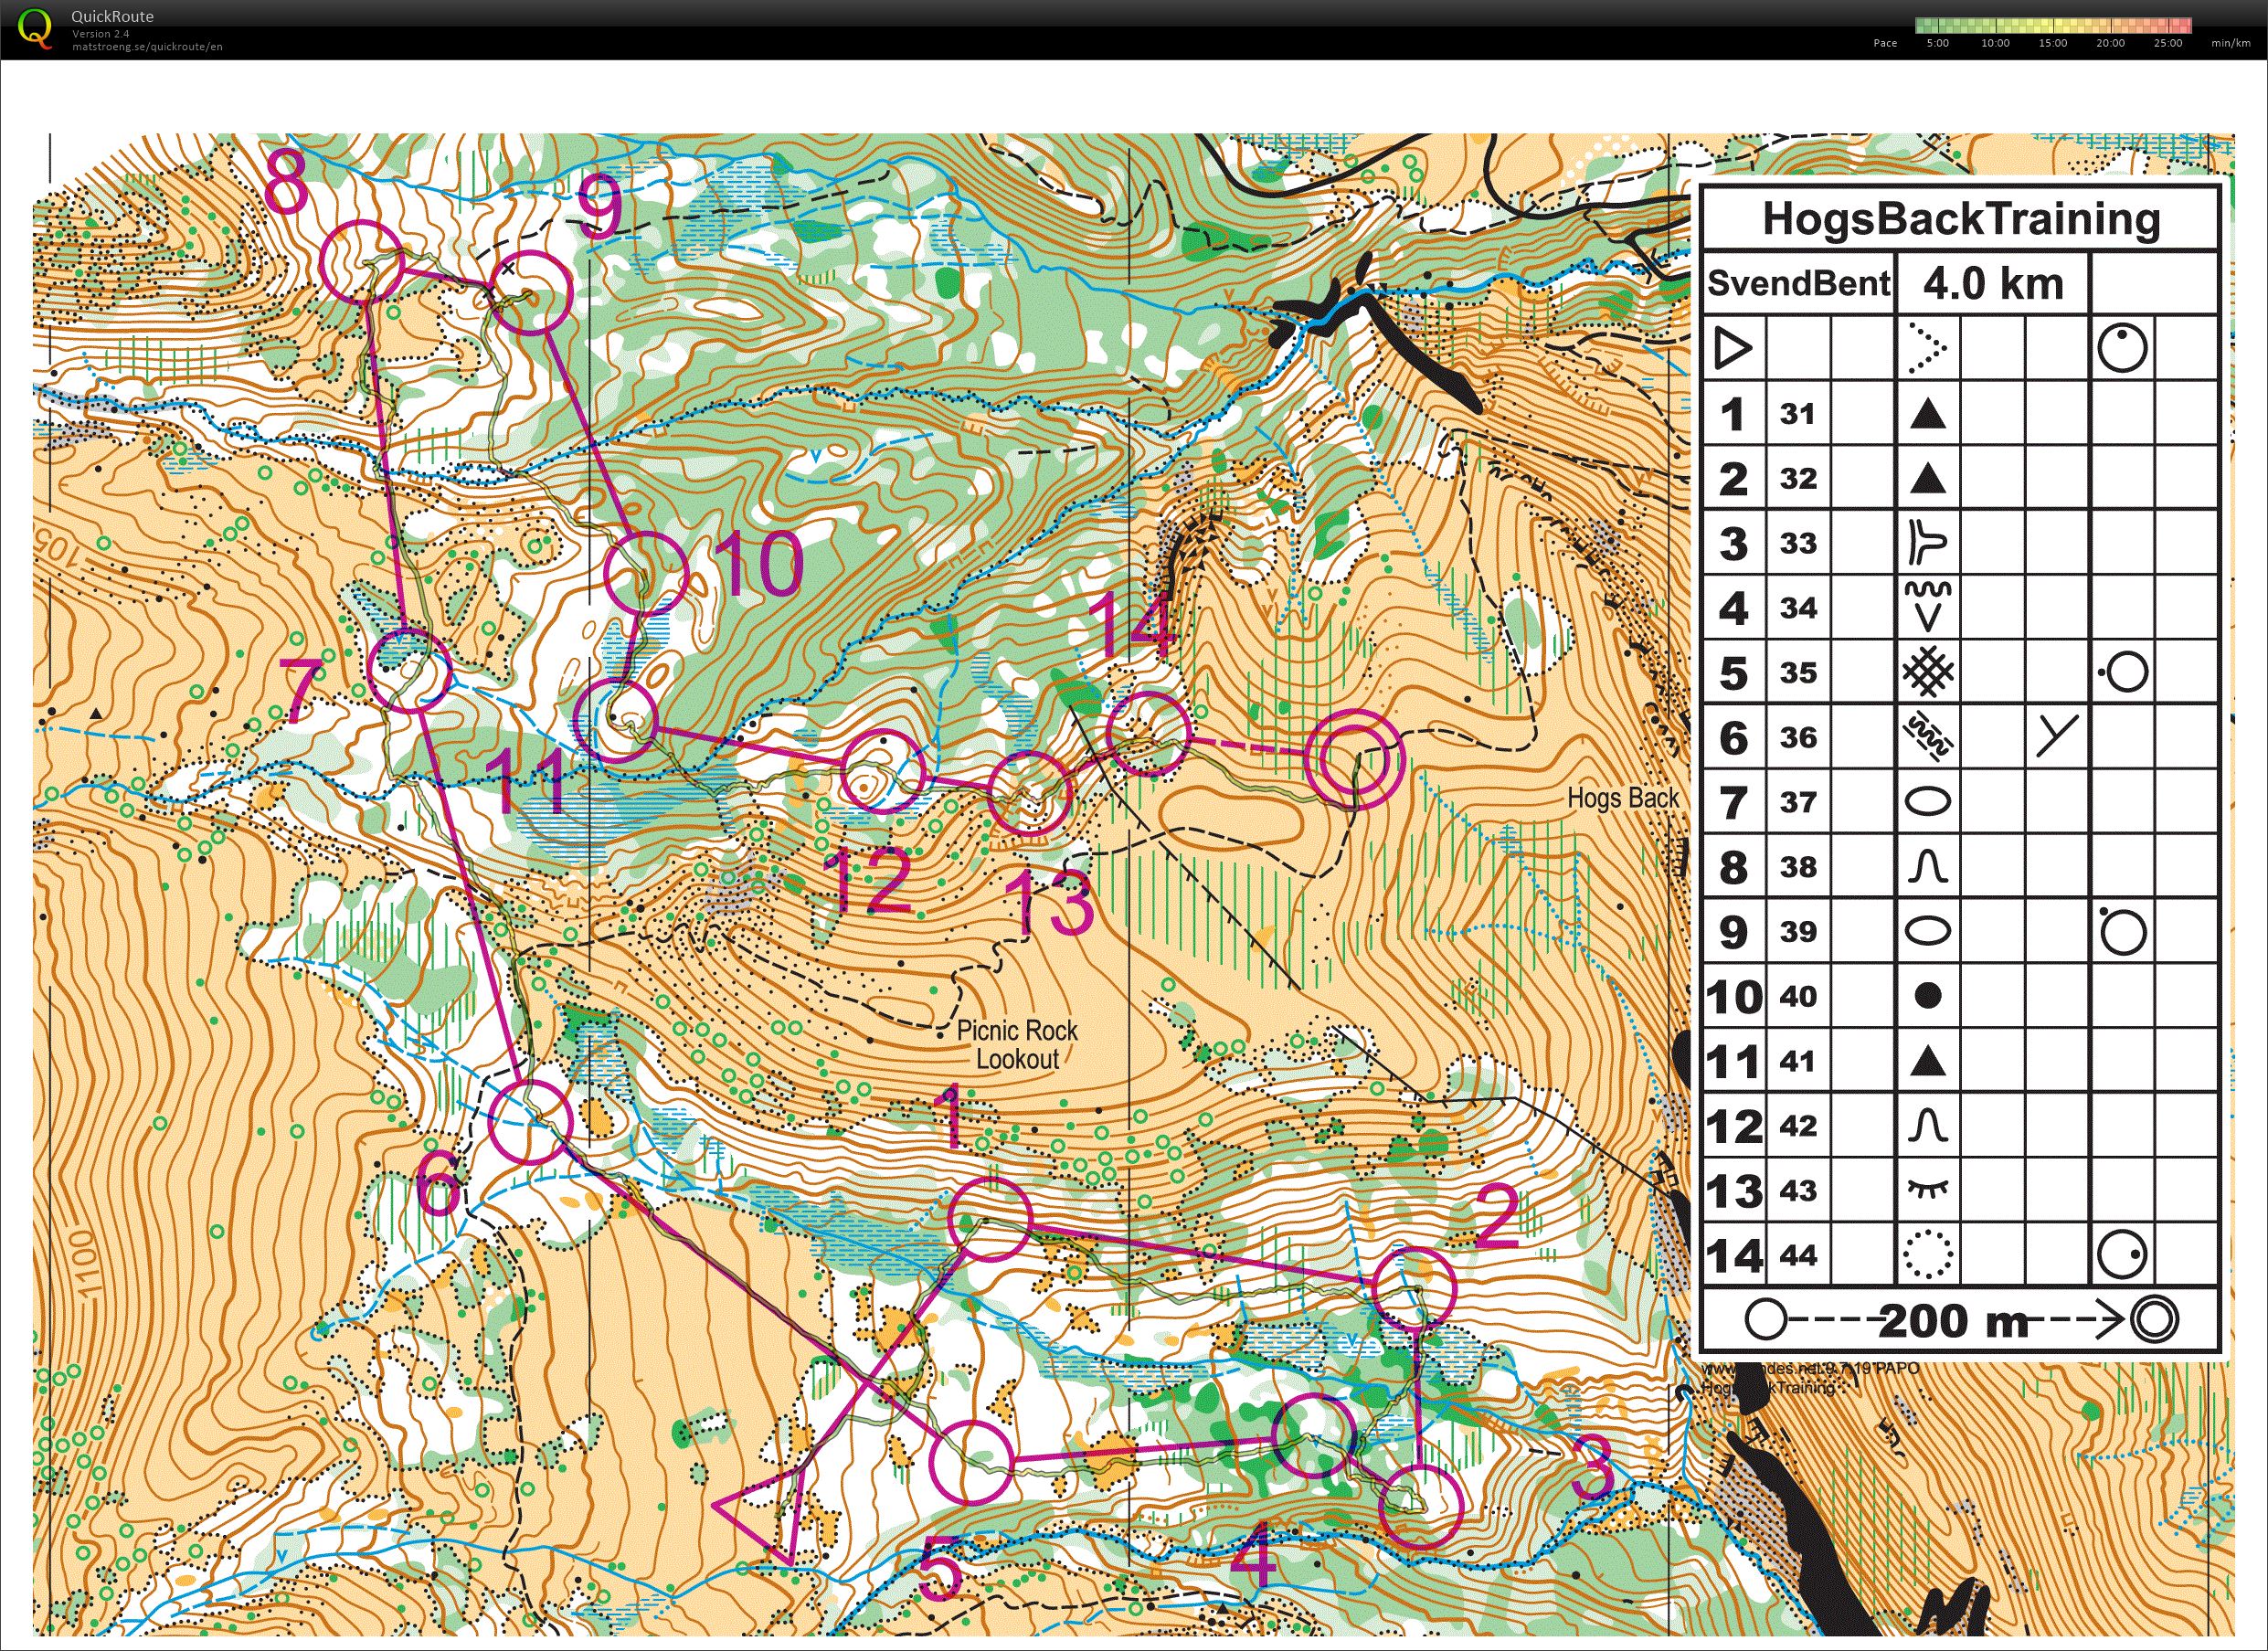Open the matstroeng.se/quickroute/en link
2268x1651 pixels.
(147, 46)
